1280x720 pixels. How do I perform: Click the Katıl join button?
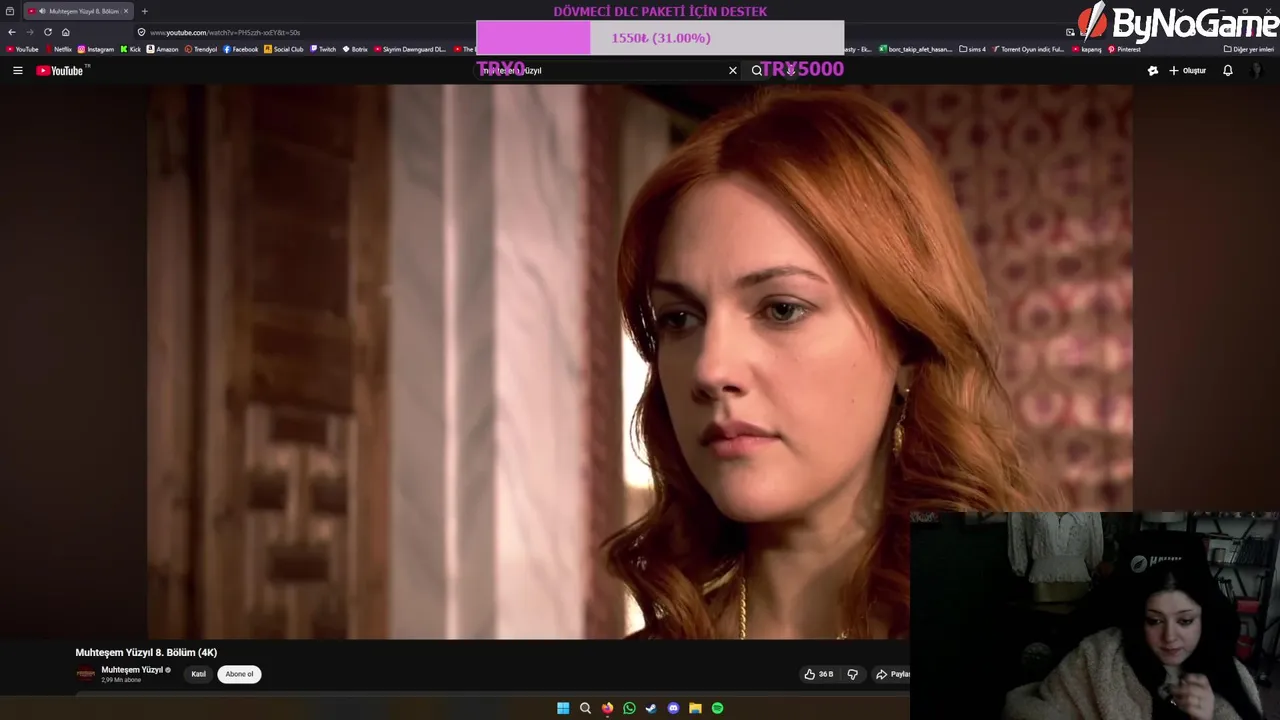coord(199,674)
